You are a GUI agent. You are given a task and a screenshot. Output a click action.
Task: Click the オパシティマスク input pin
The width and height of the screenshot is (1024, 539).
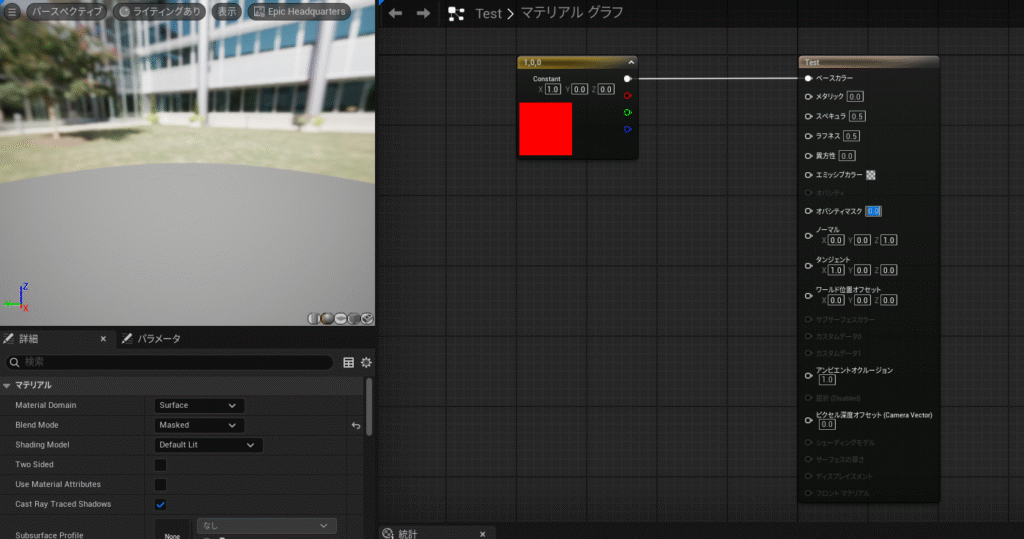pos(808,211)
